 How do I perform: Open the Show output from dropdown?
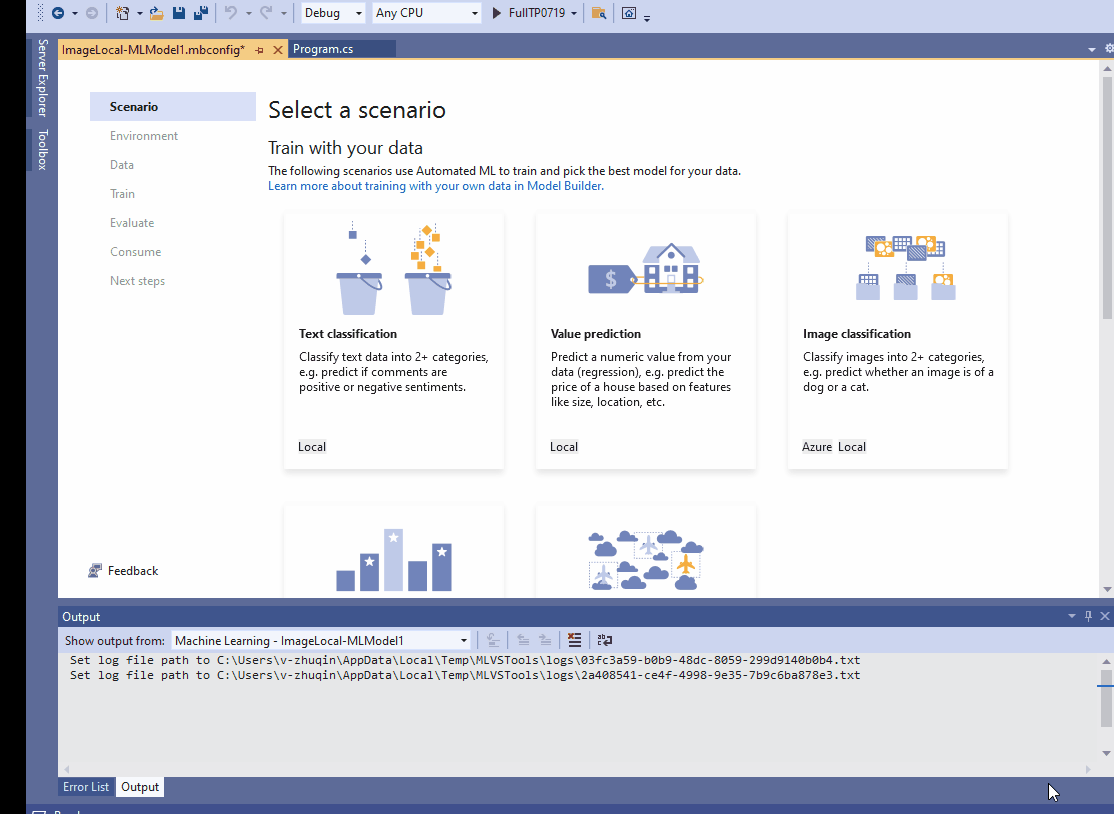(x=321, y=640)
